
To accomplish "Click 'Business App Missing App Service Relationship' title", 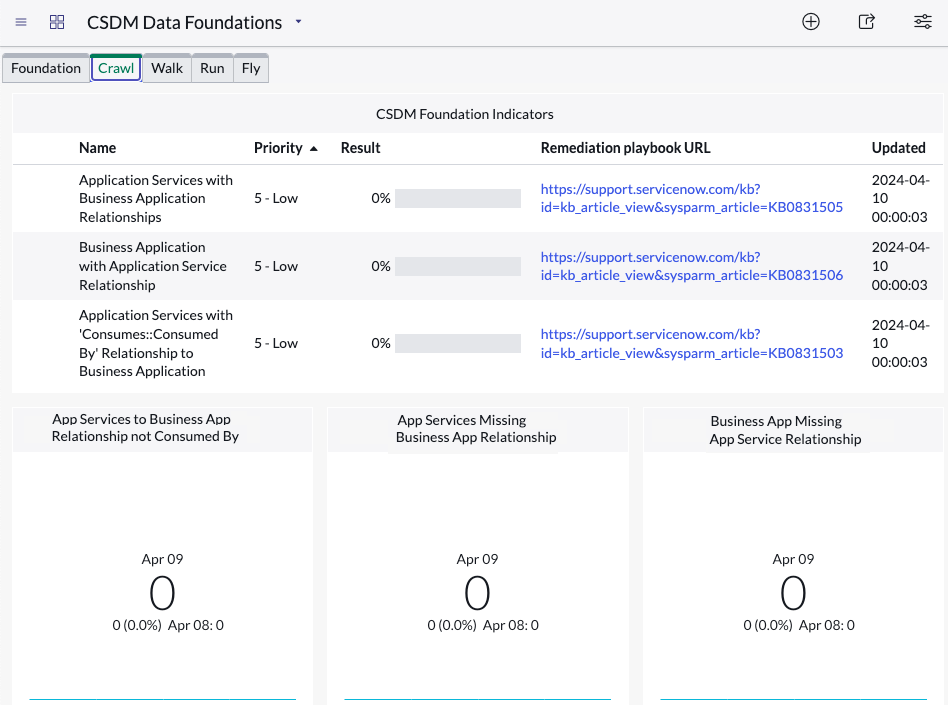I will pyautogui.click(x=785, y=430).
